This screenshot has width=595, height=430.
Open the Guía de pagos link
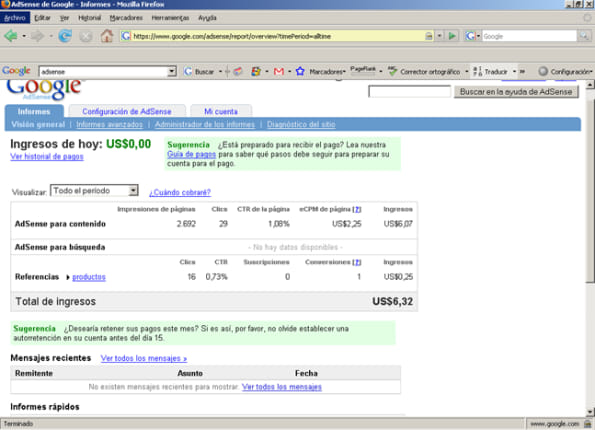click(191, 154)
